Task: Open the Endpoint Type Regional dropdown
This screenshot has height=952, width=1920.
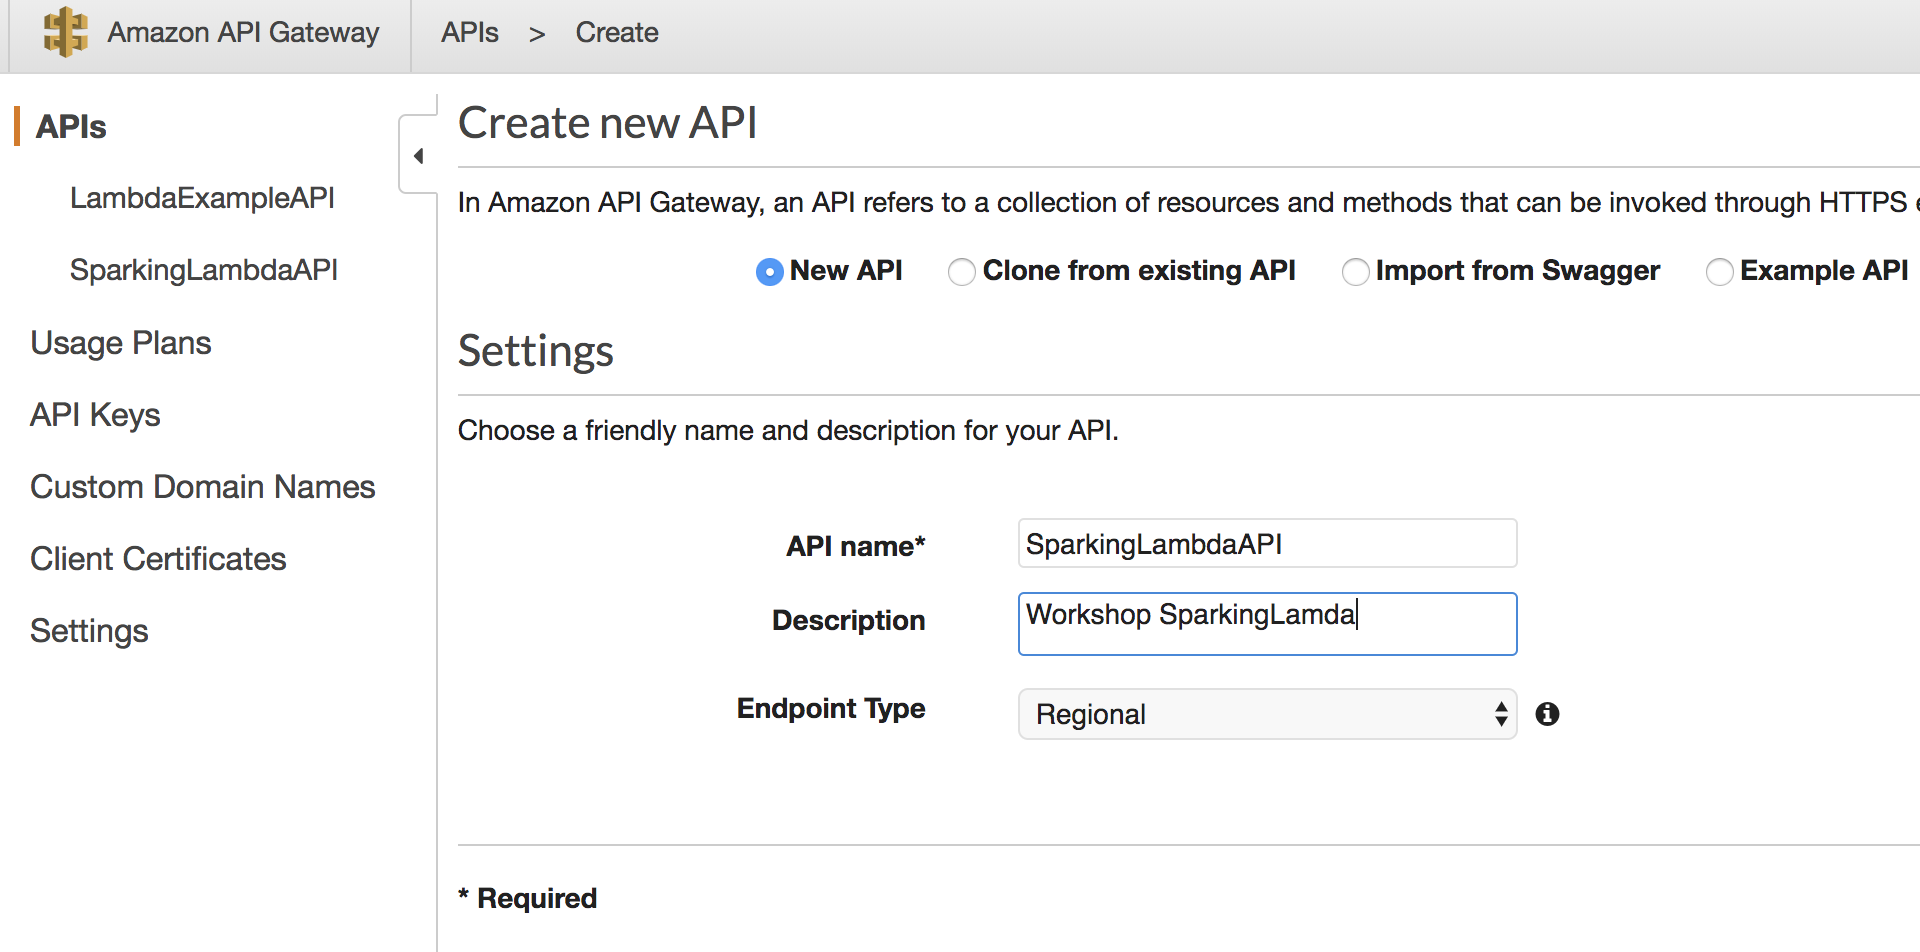Action: pos(1267,714)
